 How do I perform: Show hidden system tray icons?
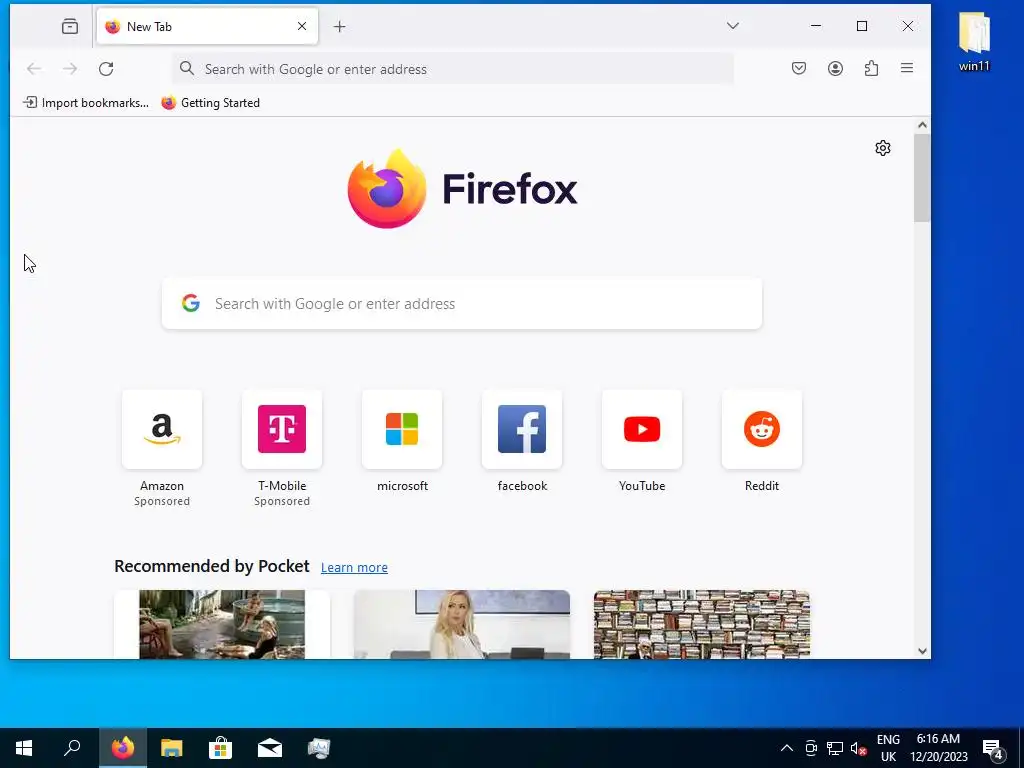click(x=787, y=748)
